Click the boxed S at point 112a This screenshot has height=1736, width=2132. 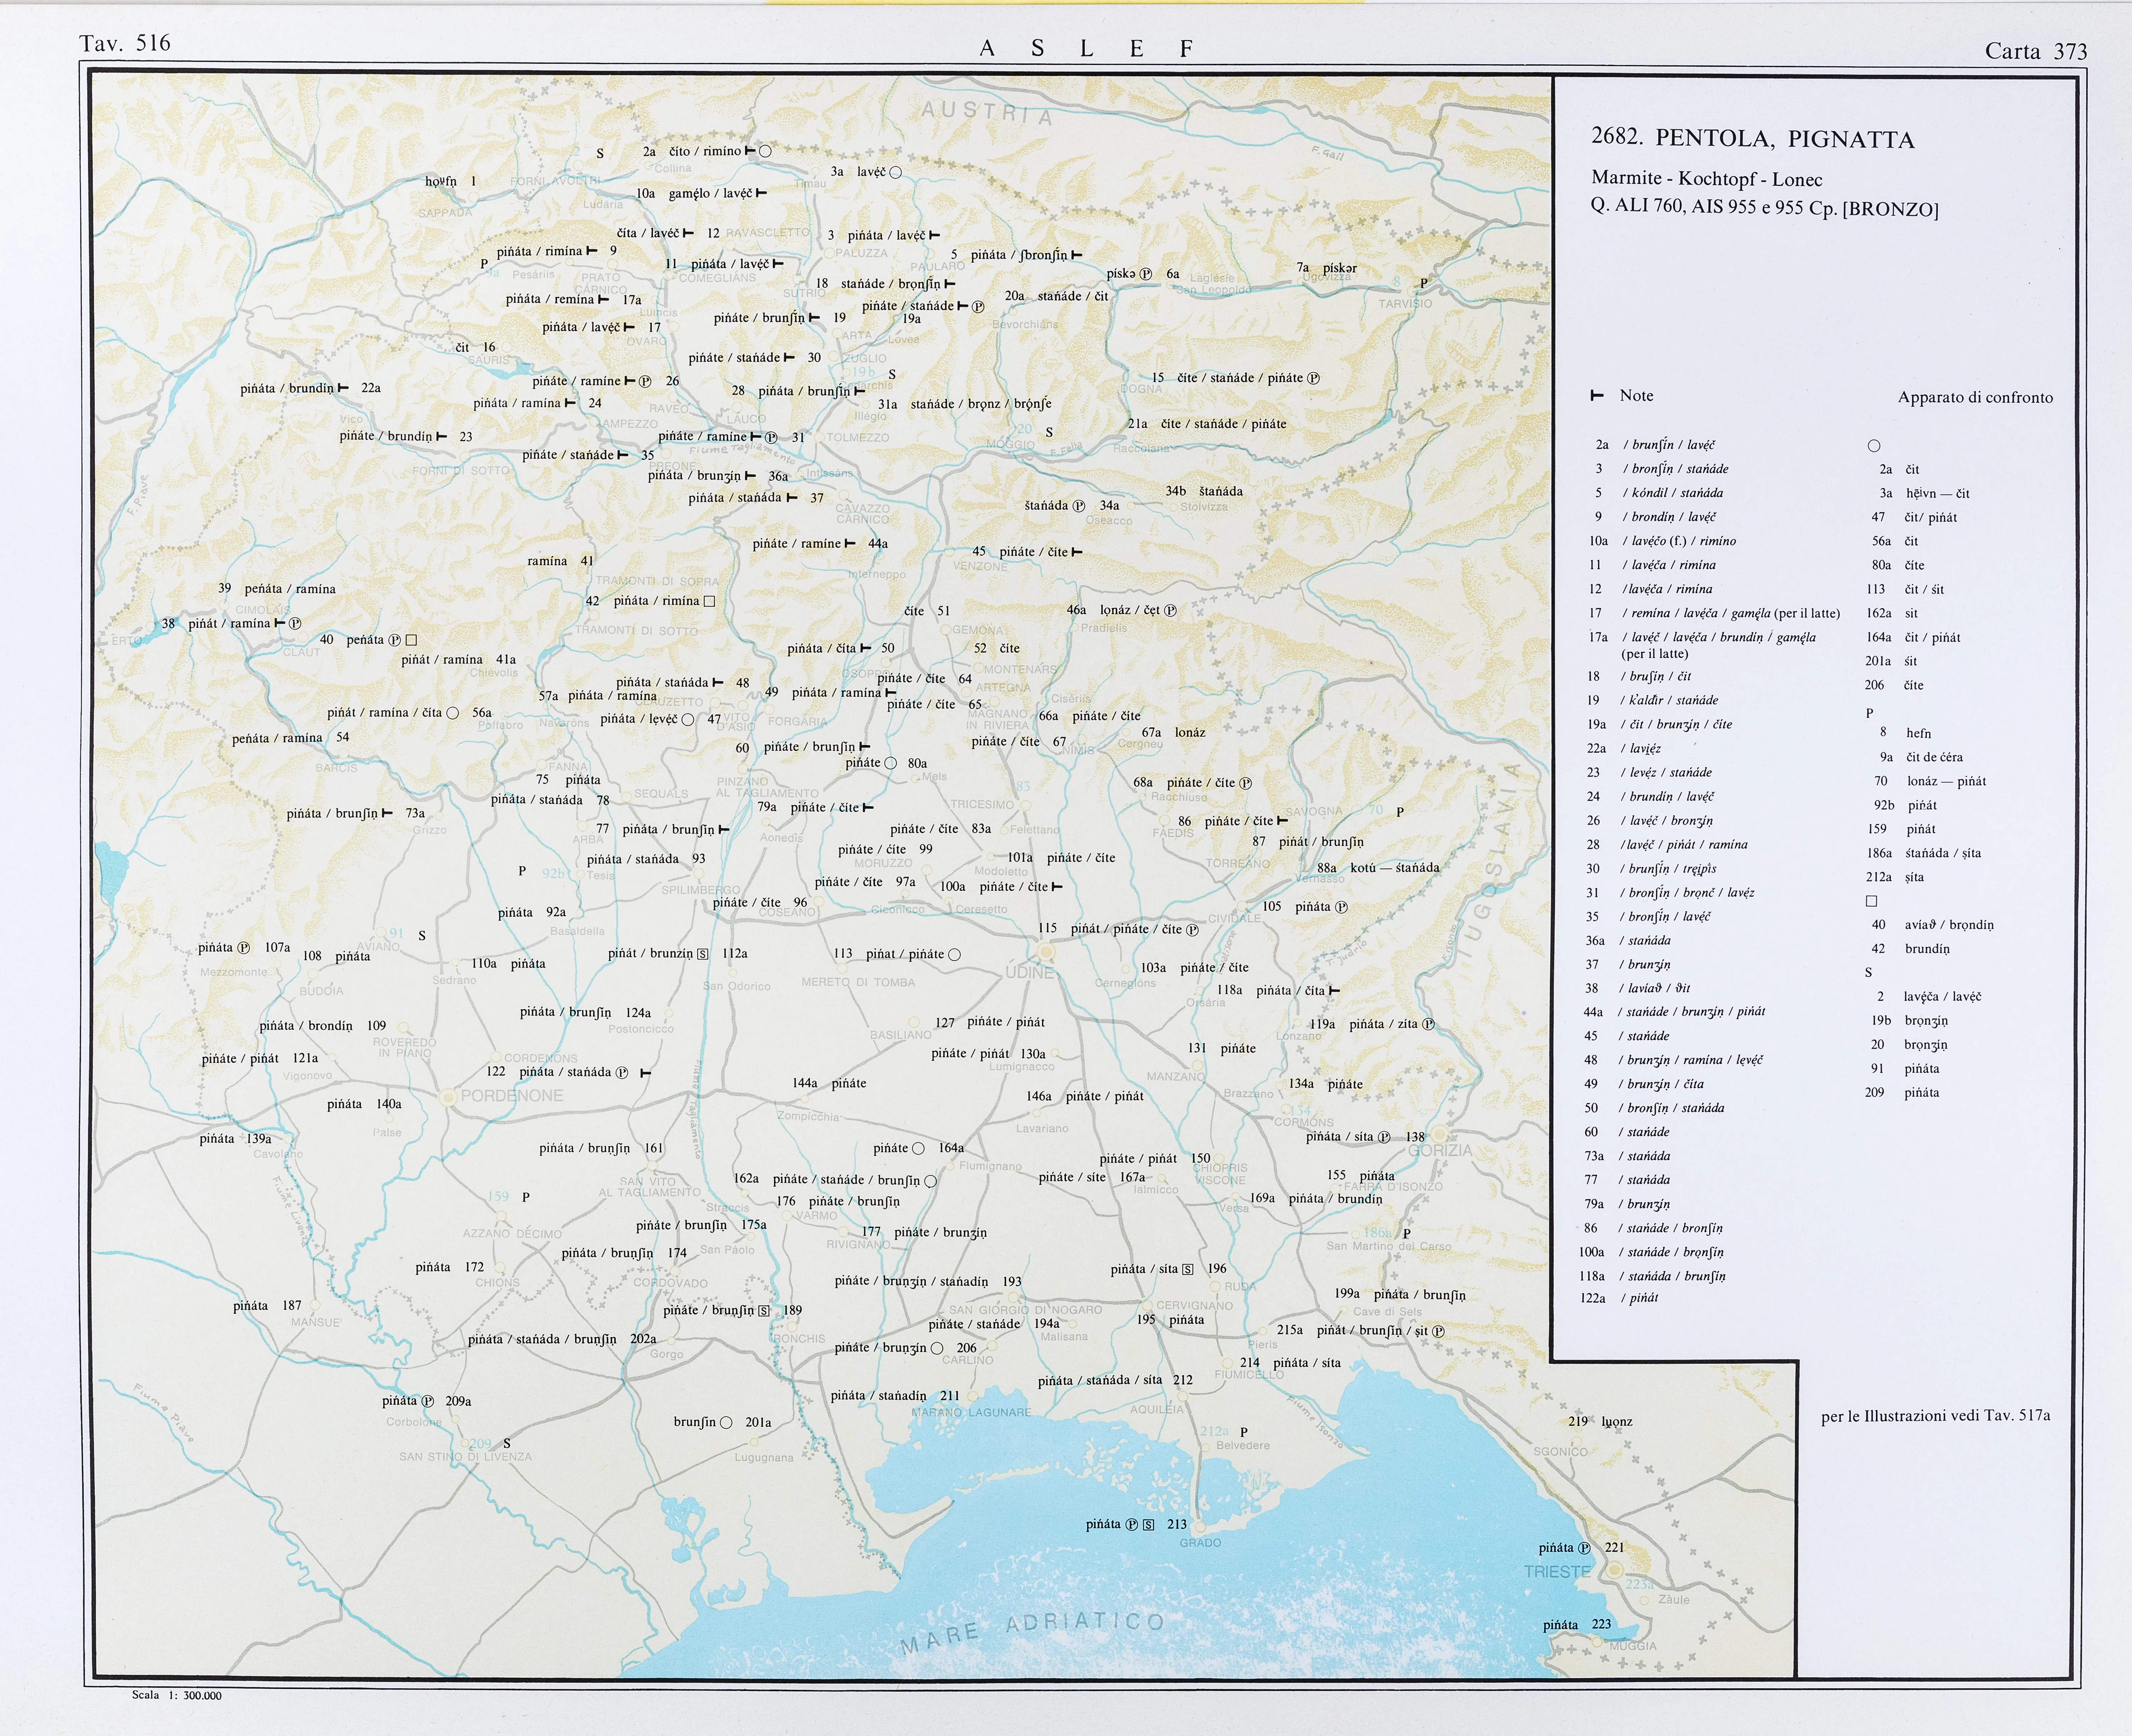(703, 954)
